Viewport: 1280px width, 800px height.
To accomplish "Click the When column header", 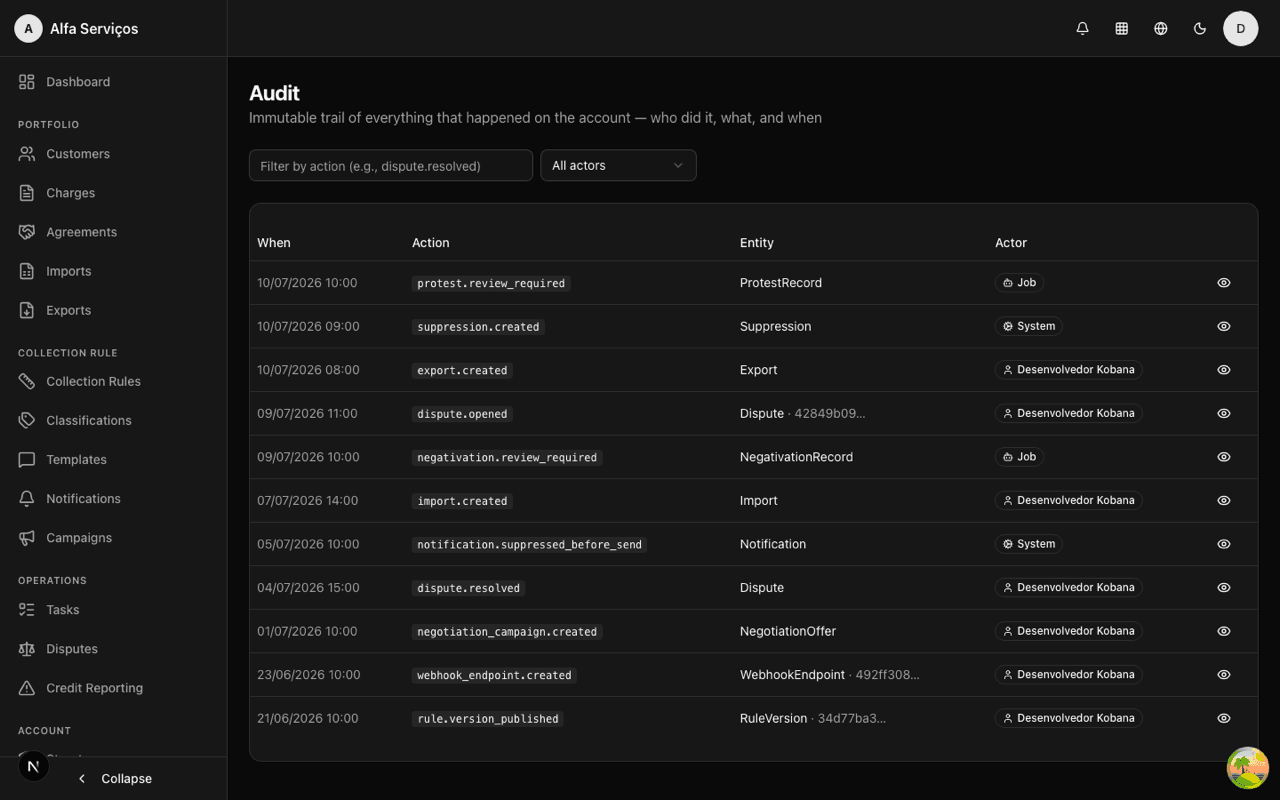I will (274, 243).
